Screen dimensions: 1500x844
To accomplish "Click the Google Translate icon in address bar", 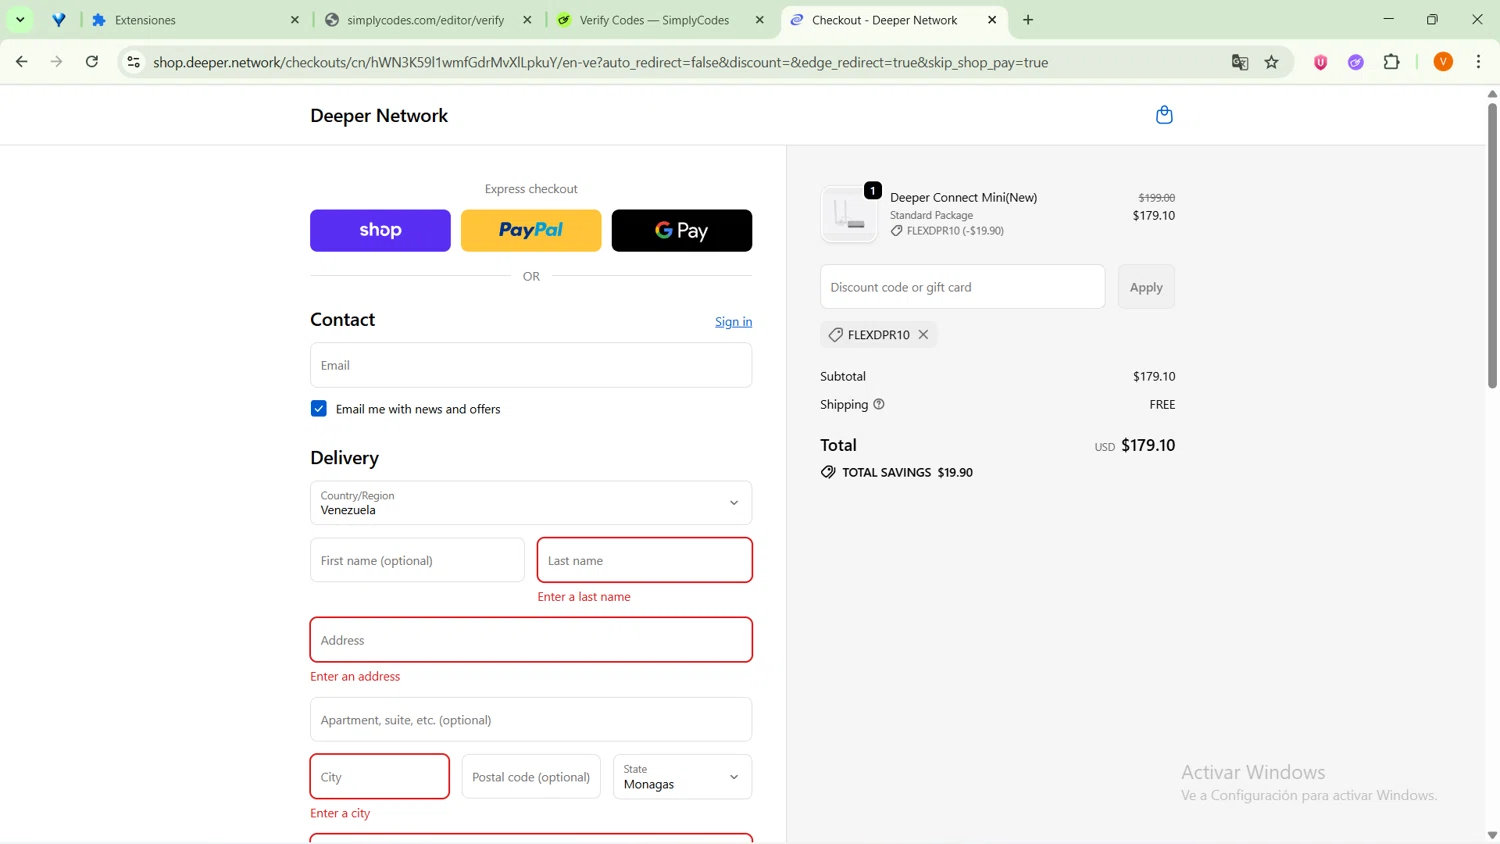I will pos(1240,62).
